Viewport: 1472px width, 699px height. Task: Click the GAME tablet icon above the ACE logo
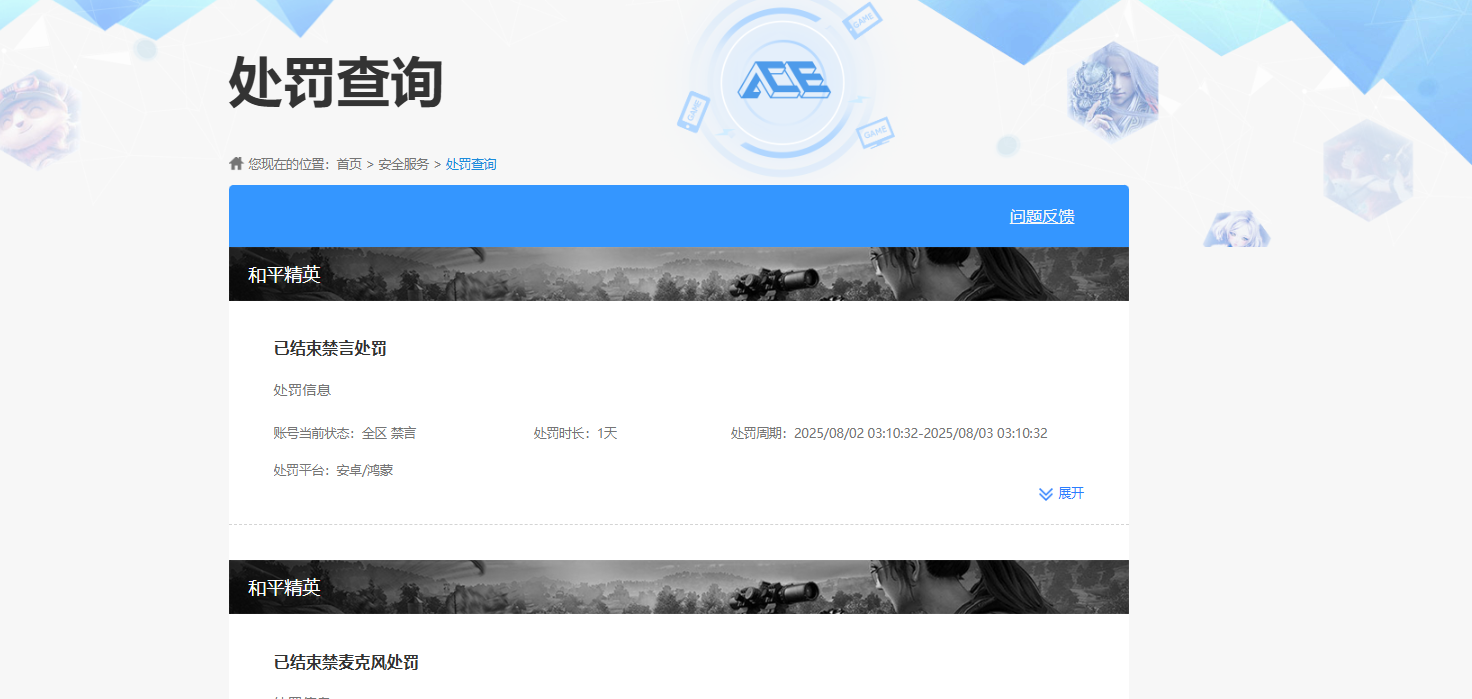(x=861, y=20)
